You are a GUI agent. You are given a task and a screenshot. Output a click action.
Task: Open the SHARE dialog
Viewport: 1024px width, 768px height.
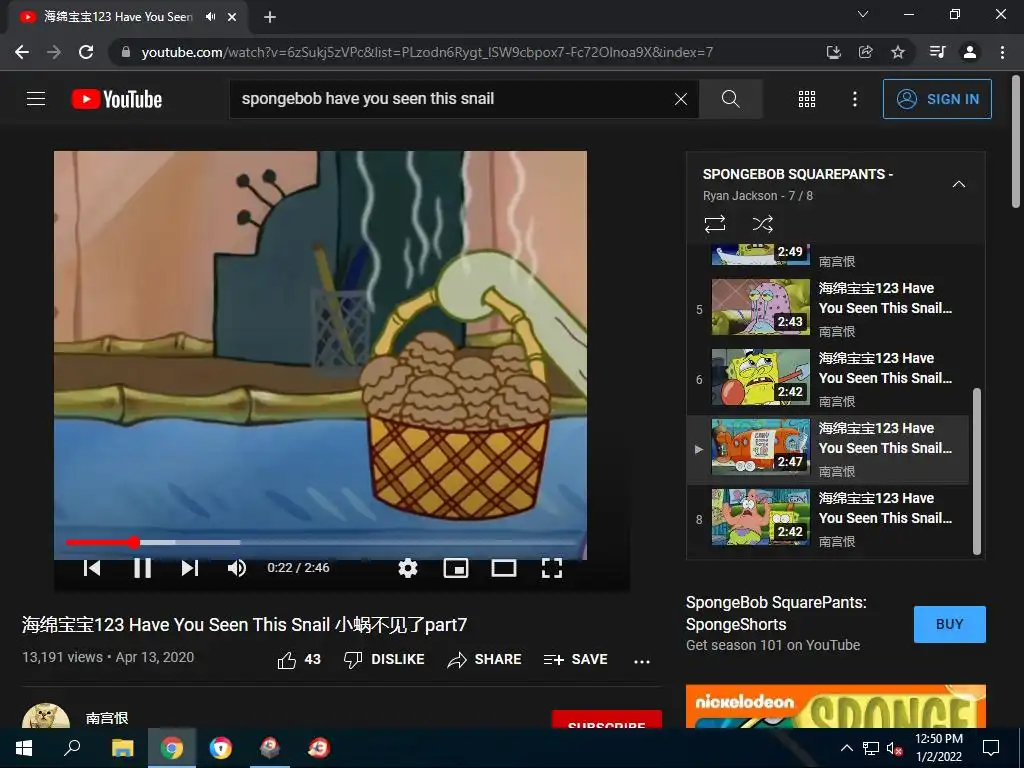[x=484, y=660]
